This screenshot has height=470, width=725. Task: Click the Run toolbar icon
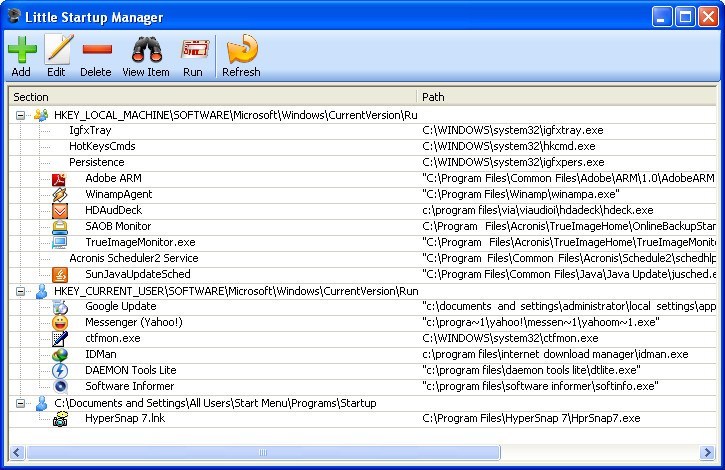(194, 49)
